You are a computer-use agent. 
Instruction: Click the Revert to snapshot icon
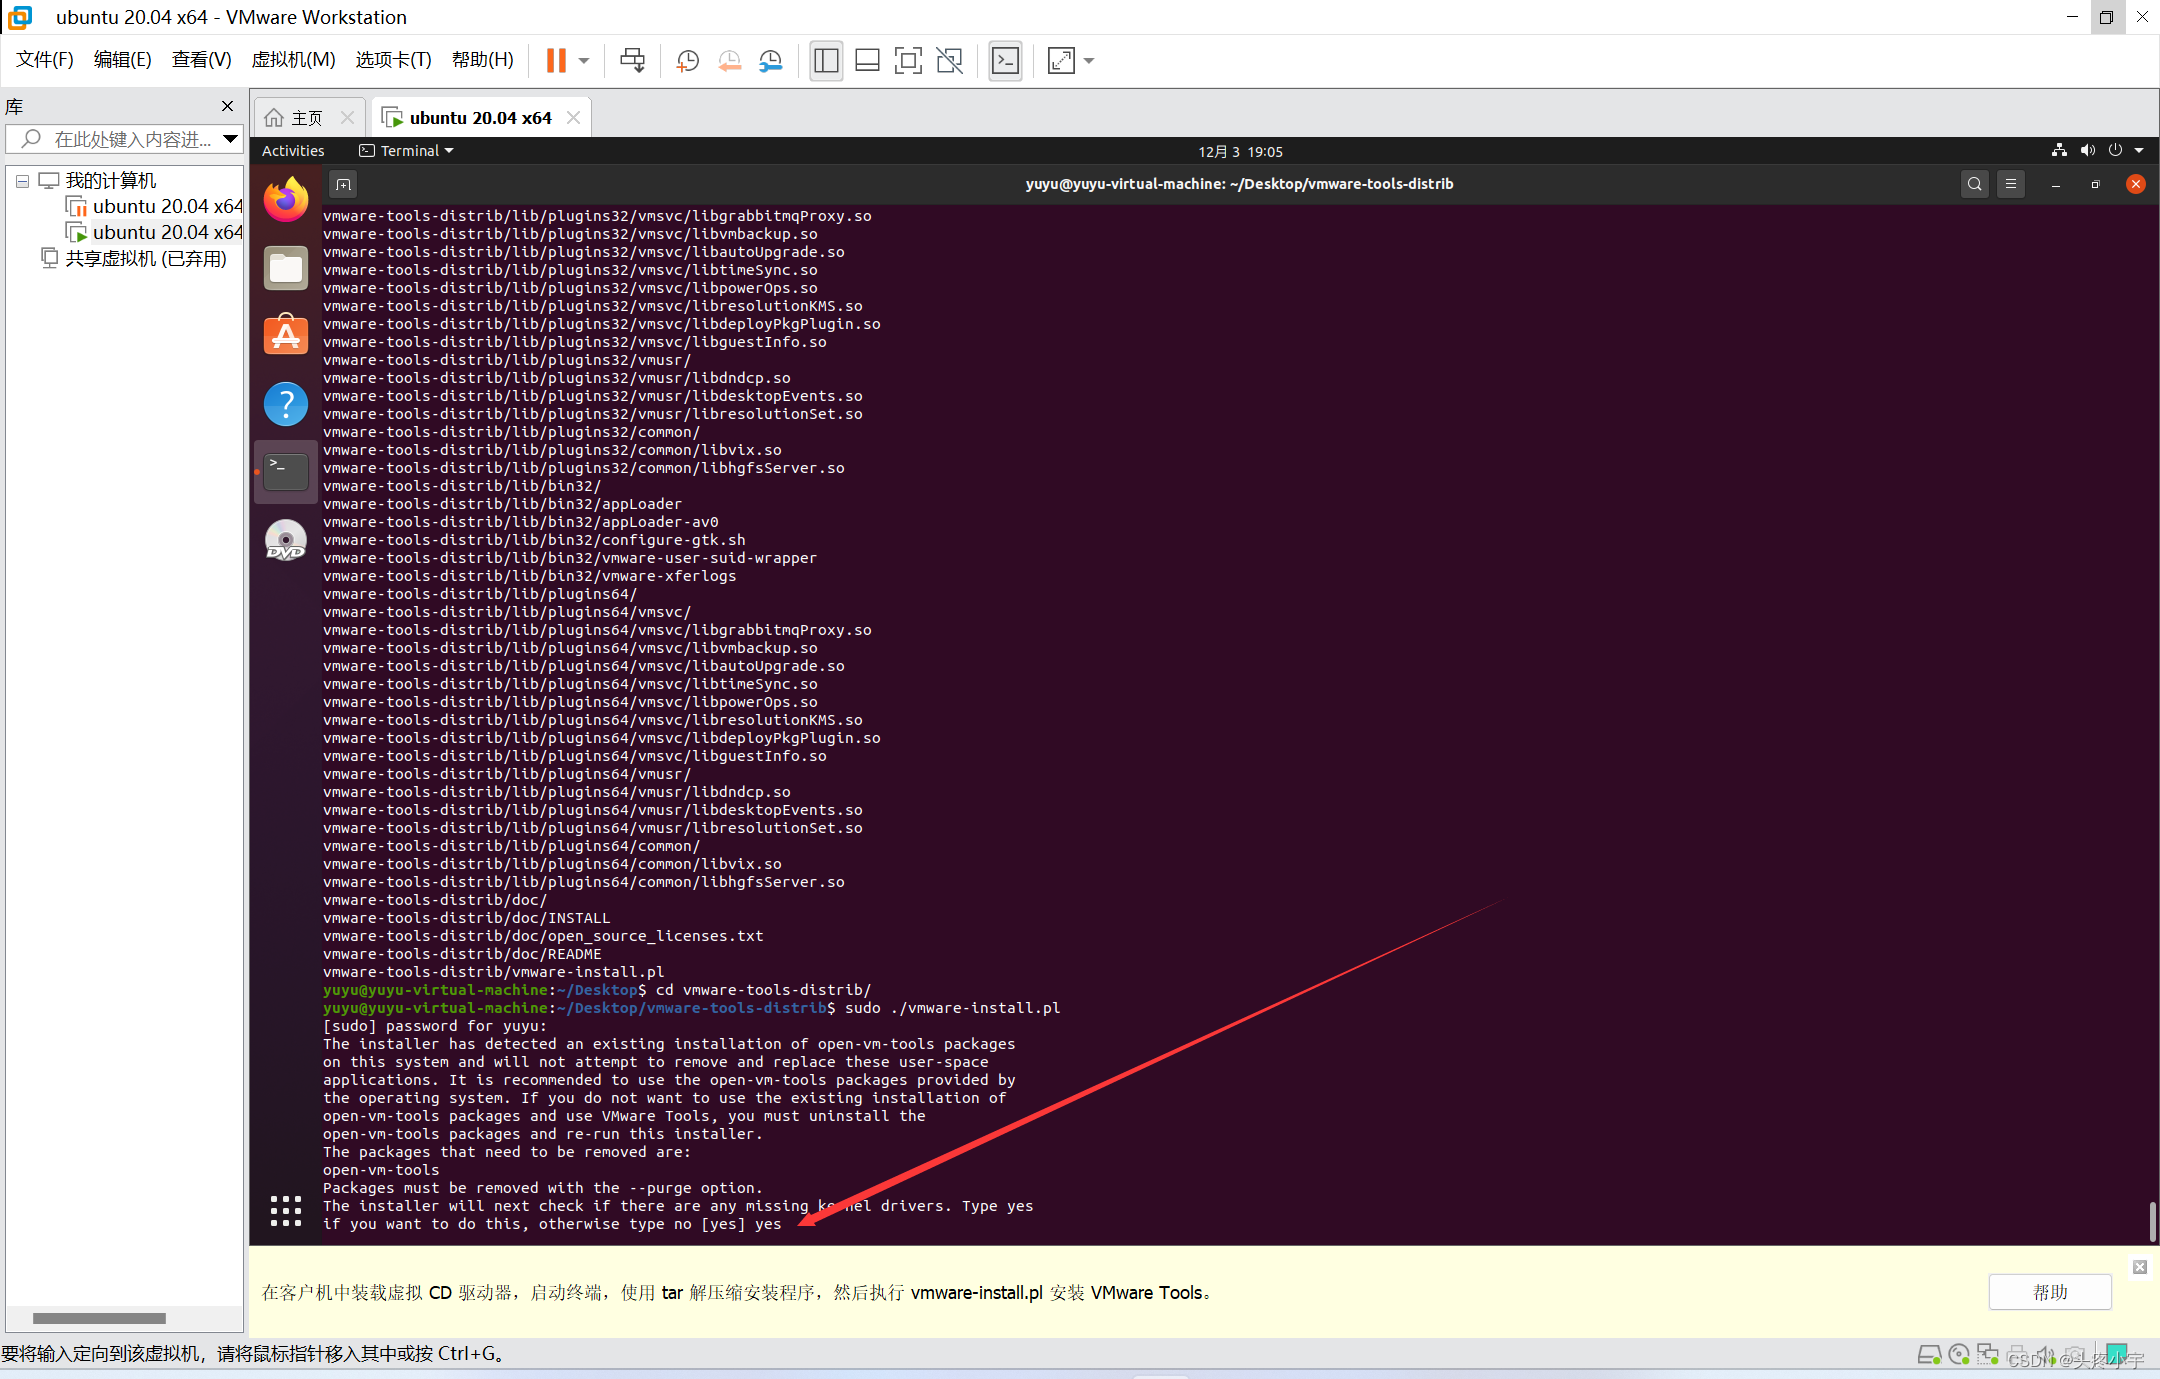(x=729, y=61)
